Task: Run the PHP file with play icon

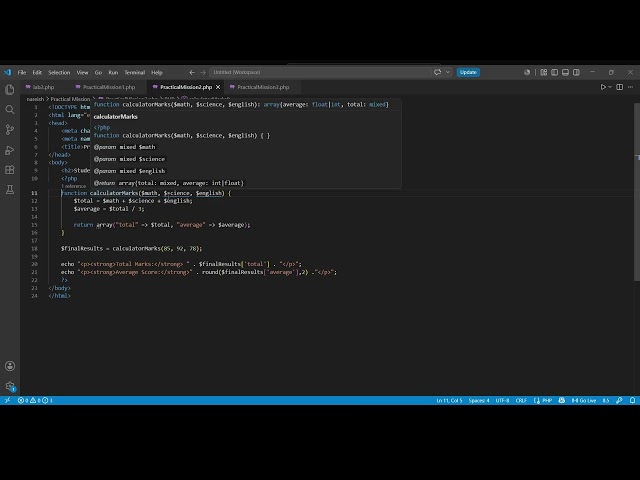Action: pyautogui.click(x=603, y=87)
